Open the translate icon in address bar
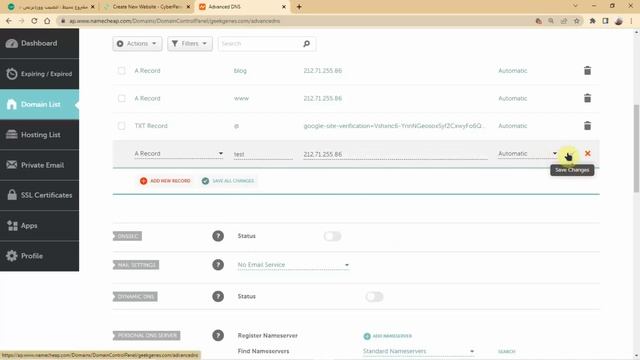Image resolution: width=640 pixels, height=360 pixels. (538, 21)
